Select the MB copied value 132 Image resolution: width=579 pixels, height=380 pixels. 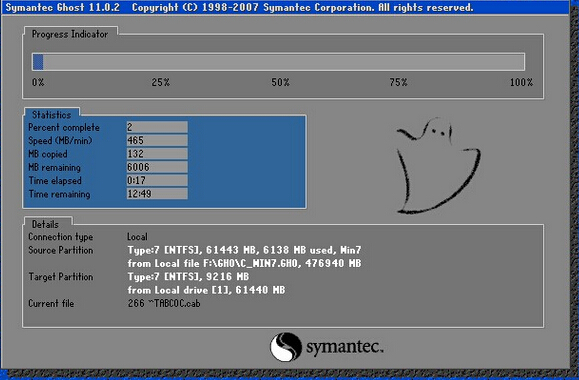[x=157, y=154]
